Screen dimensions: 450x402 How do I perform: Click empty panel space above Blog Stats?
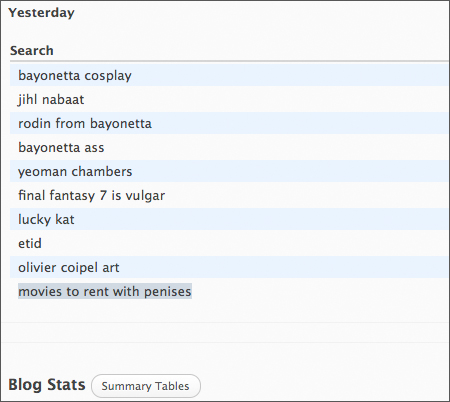[x=225, y=358]
